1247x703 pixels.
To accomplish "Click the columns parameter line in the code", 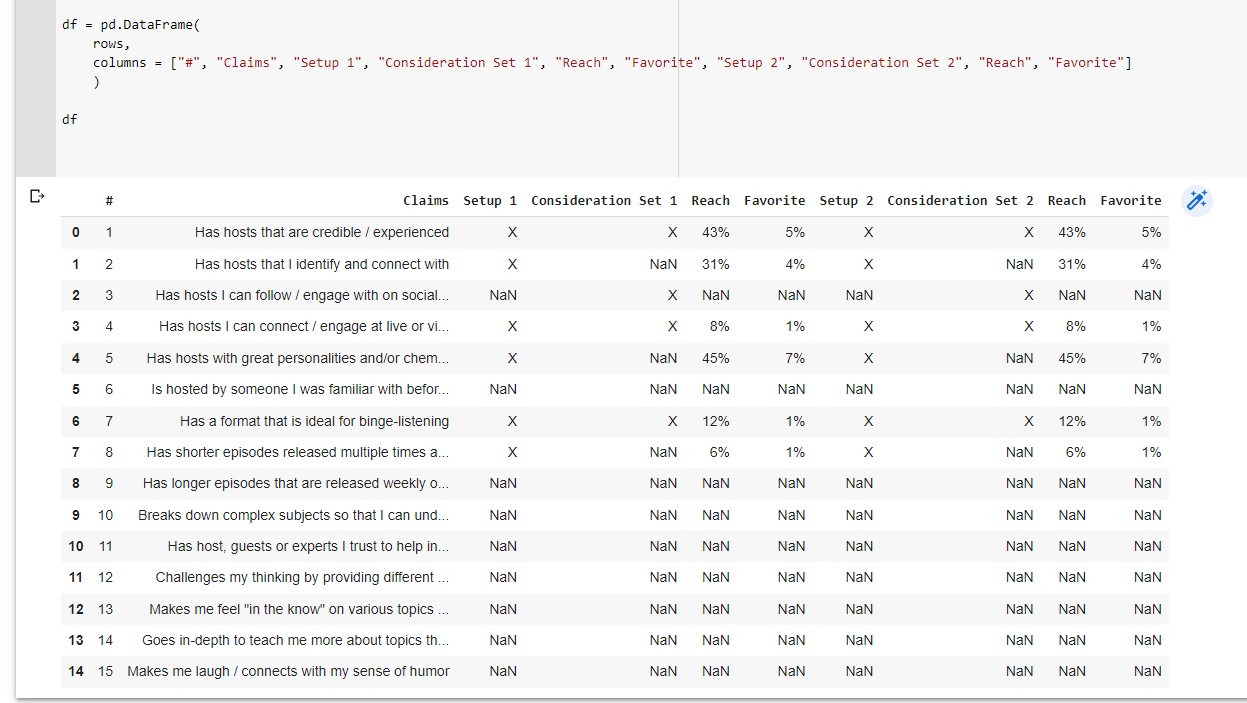I will click(x=120, y=62).
